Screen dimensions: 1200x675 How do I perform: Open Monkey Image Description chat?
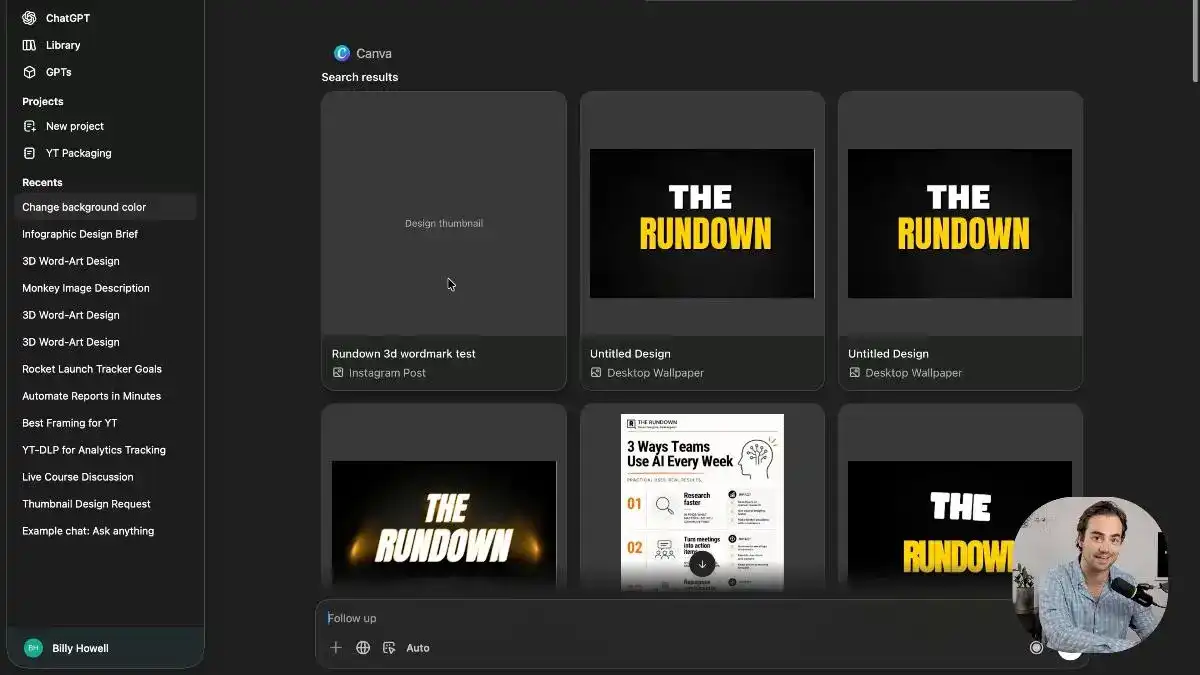point(105,288)
